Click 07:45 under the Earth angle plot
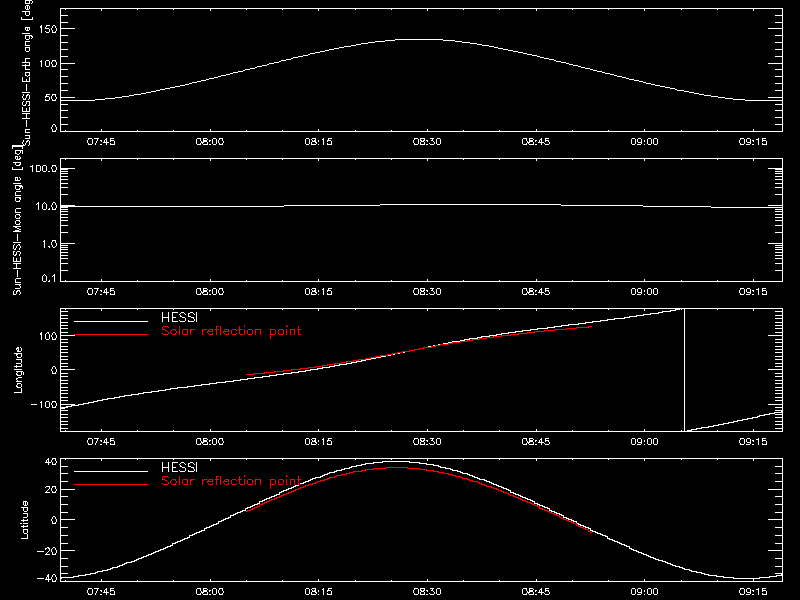Viewport: 800px width, 600px height. tap(101, 142)
